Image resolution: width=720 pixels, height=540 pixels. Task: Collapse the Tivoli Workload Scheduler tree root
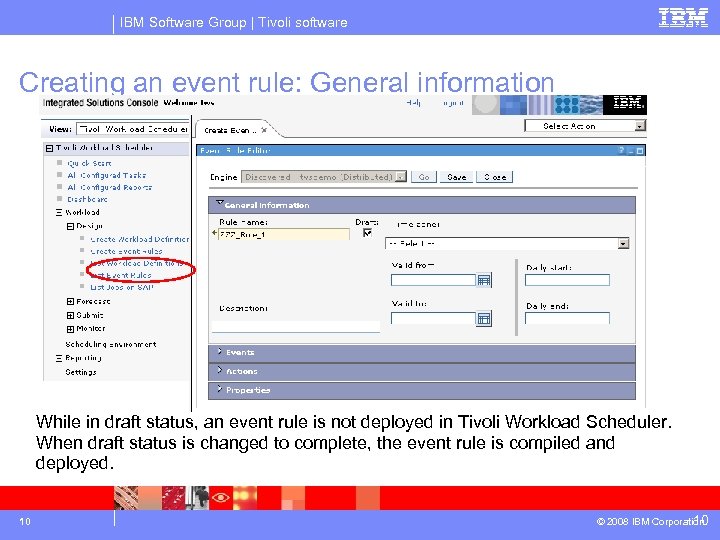49,148
